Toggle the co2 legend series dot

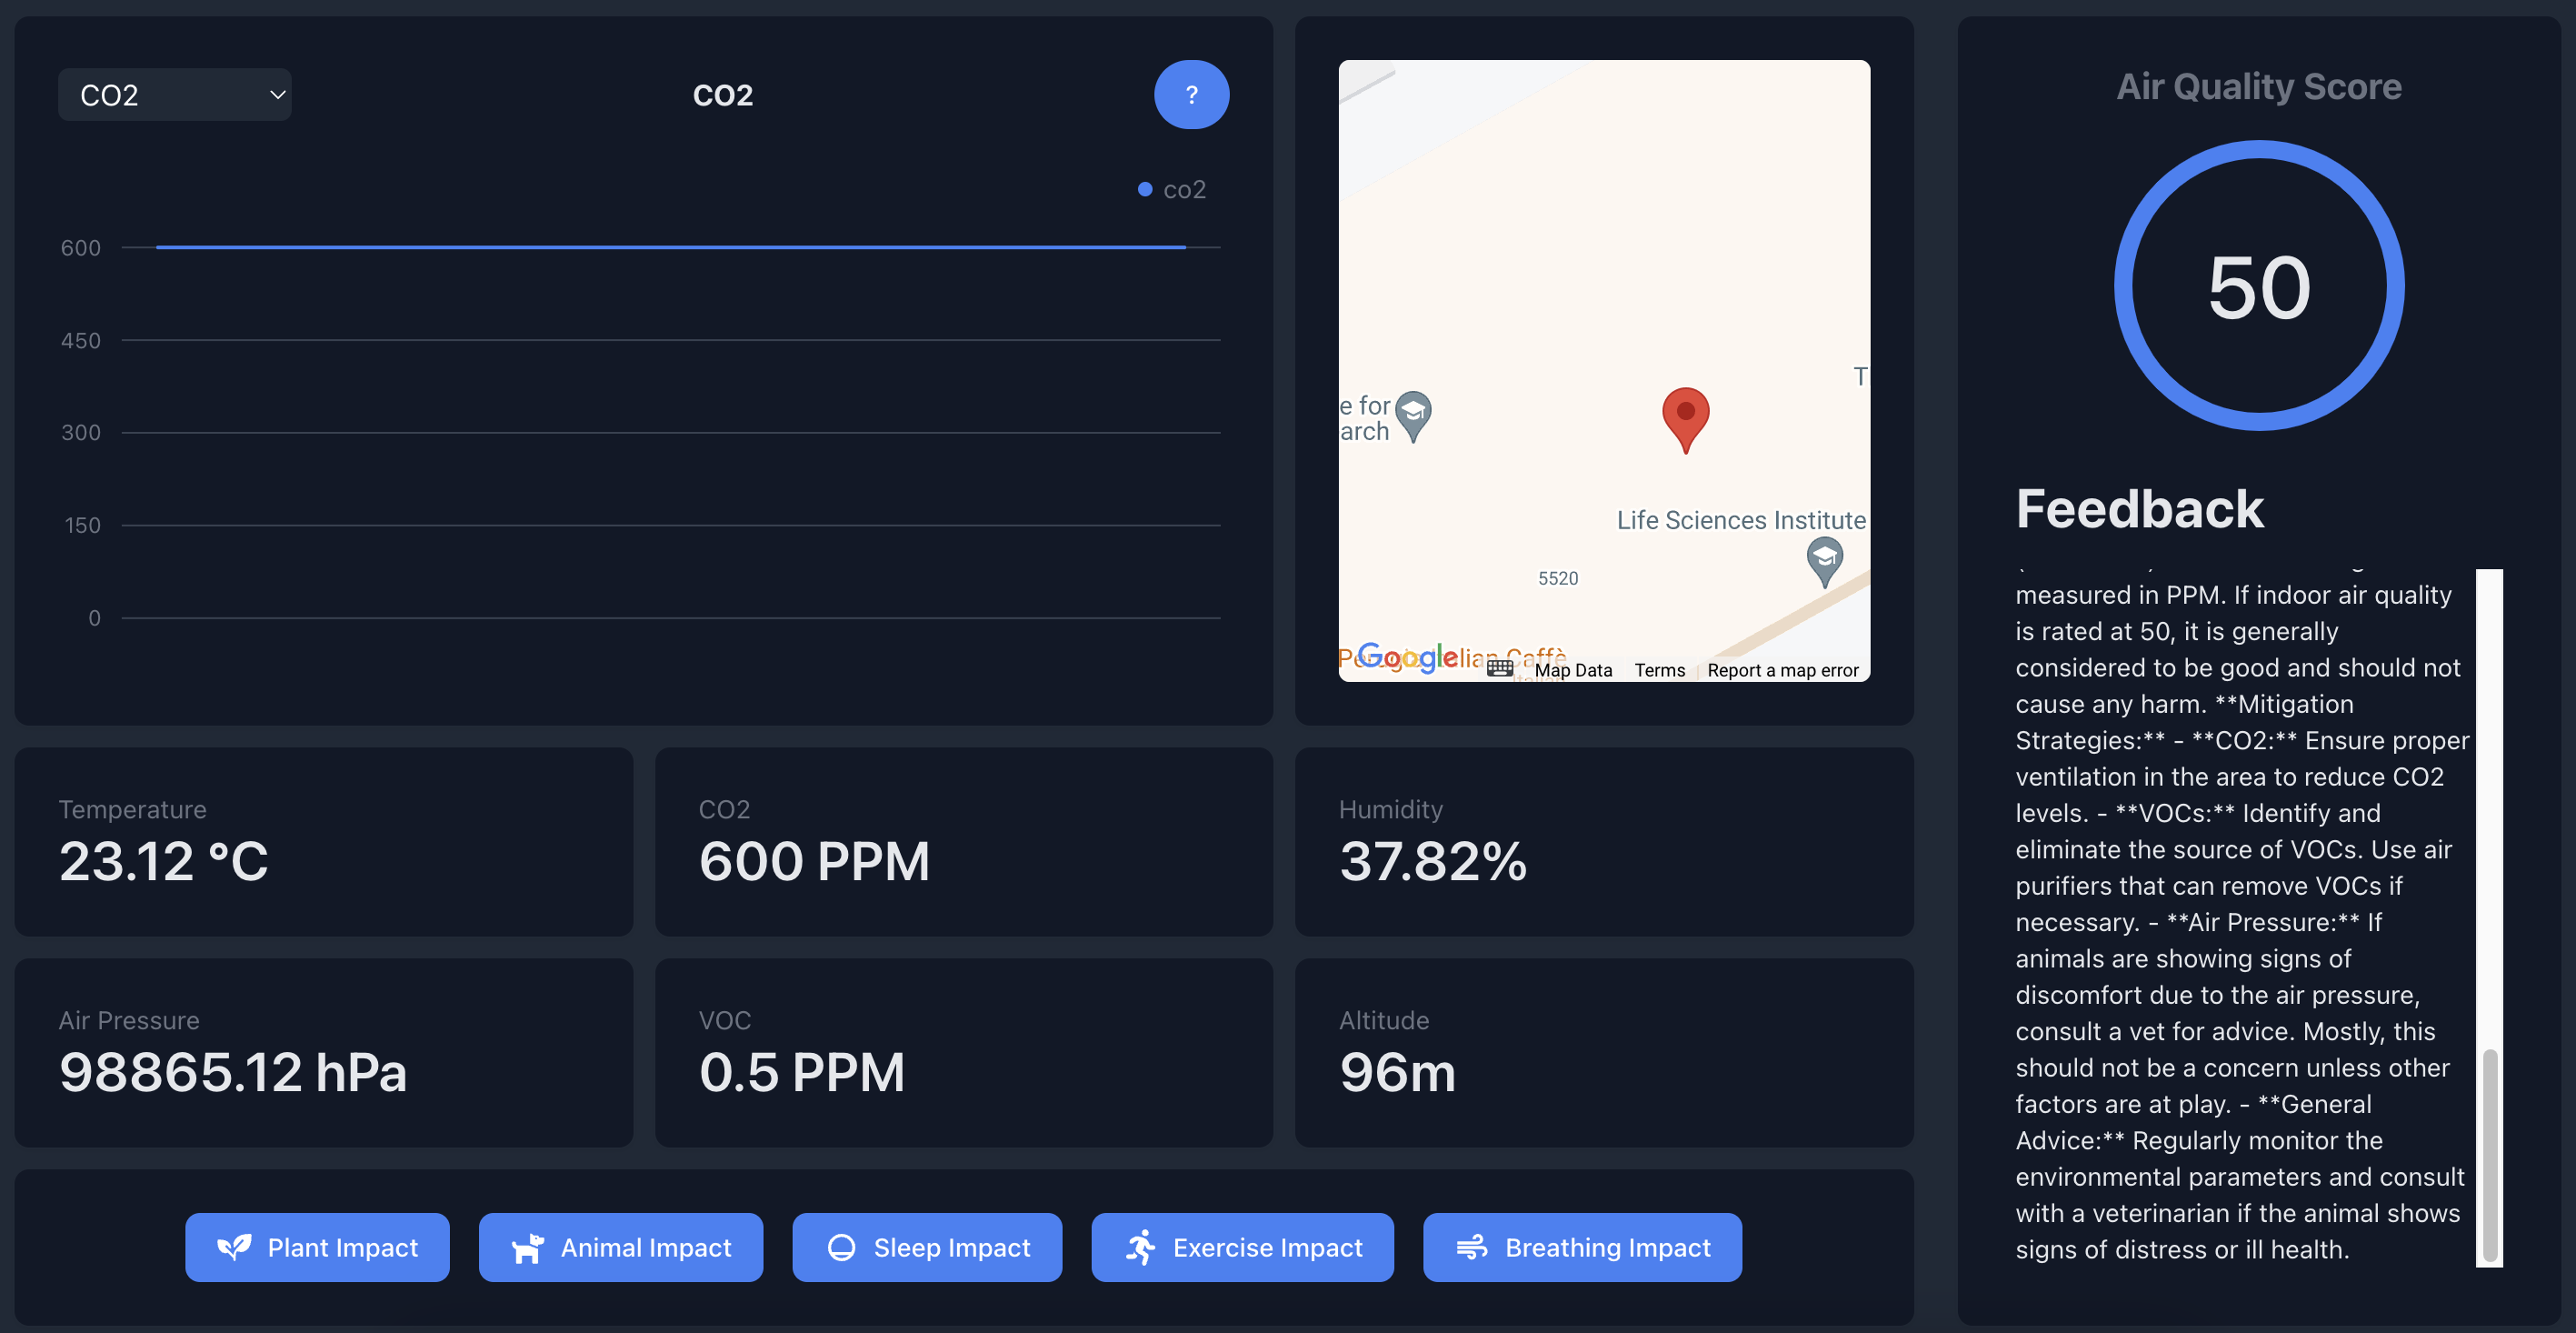tap(1145, 189)
